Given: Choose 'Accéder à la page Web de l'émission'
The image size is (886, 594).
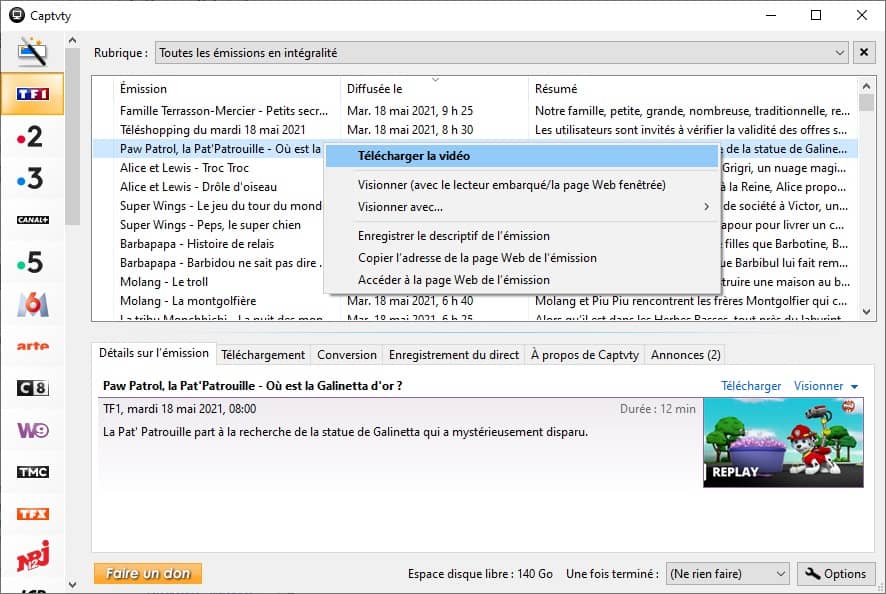Looking at the screenshot, I should [x=521, y=280].
